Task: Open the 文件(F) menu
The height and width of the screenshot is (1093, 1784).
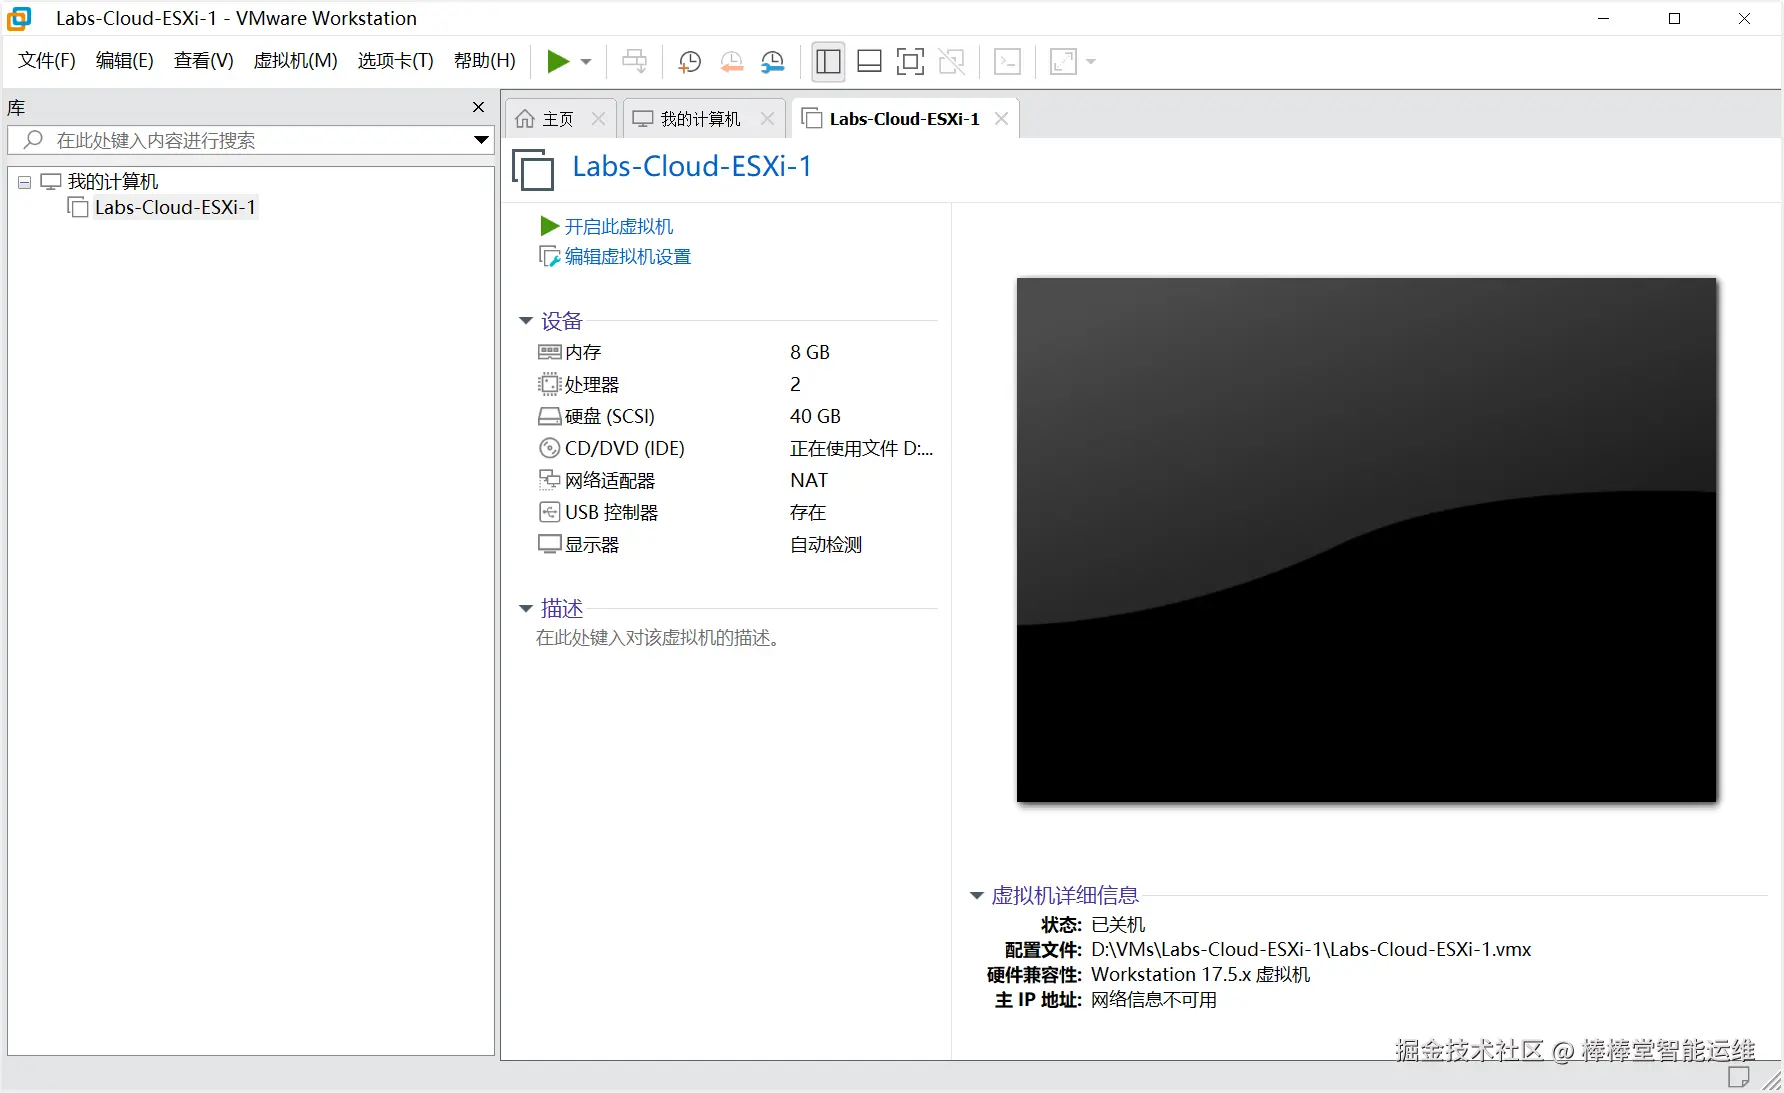Action: click(x=47, y=61)
